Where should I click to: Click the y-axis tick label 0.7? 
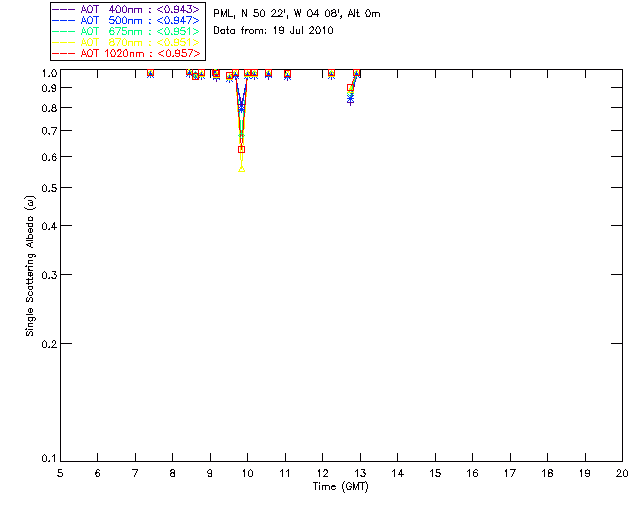point(49,131)
